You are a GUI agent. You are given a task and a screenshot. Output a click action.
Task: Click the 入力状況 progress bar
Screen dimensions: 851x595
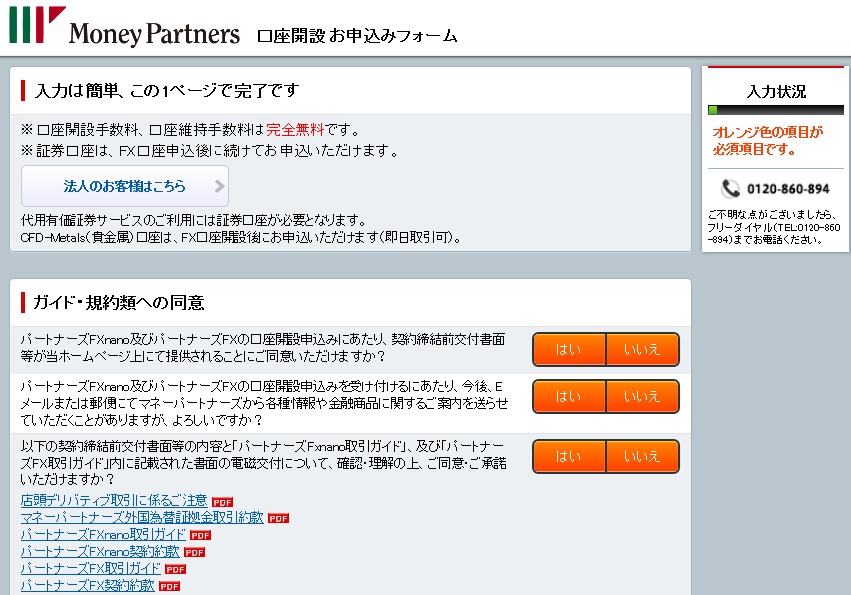point(776,110)
